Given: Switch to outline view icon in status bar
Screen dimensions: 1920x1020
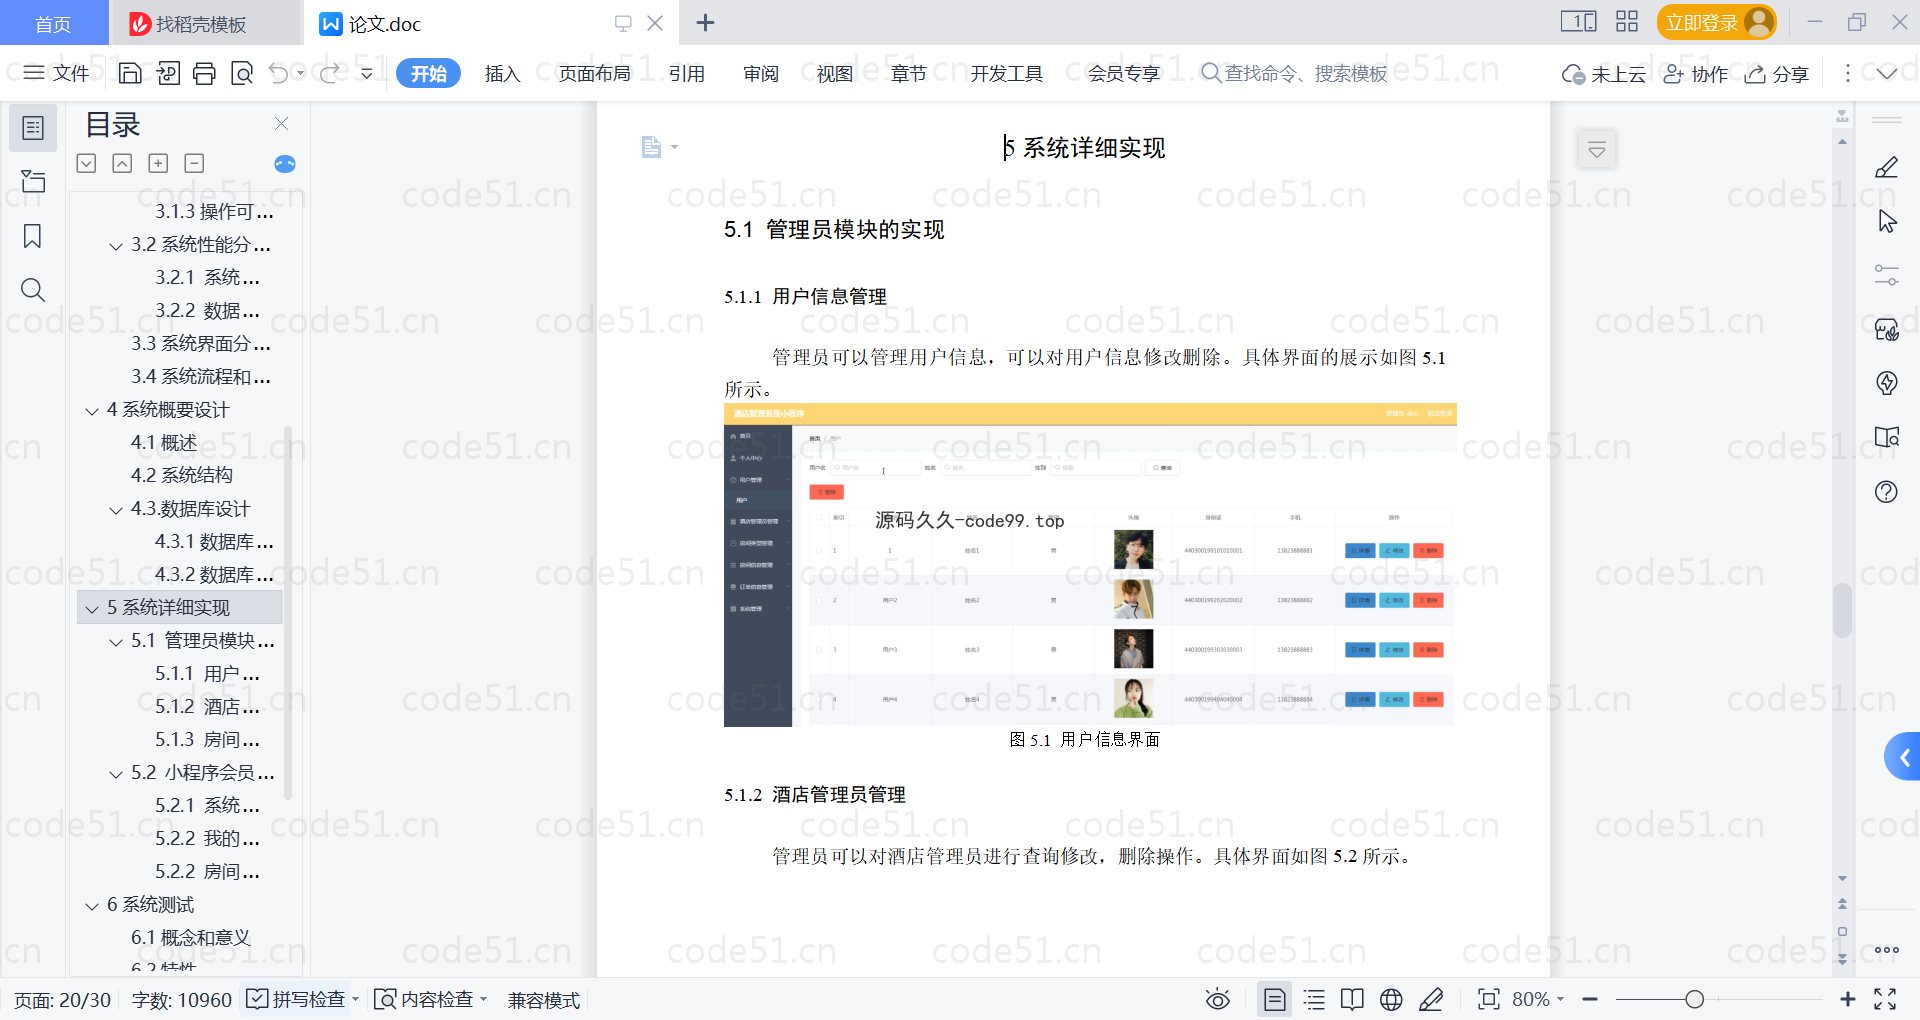Looking at the screenshot, I should (x=1314, y=1000).
